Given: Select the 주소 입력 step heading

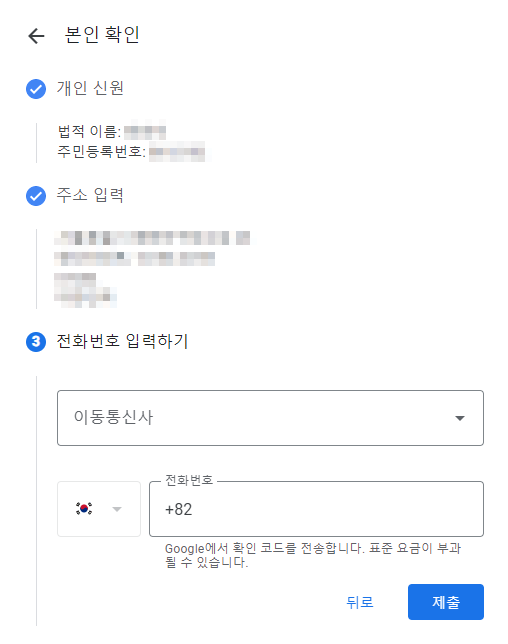Looking at the screenshot, I should [90, 195].
